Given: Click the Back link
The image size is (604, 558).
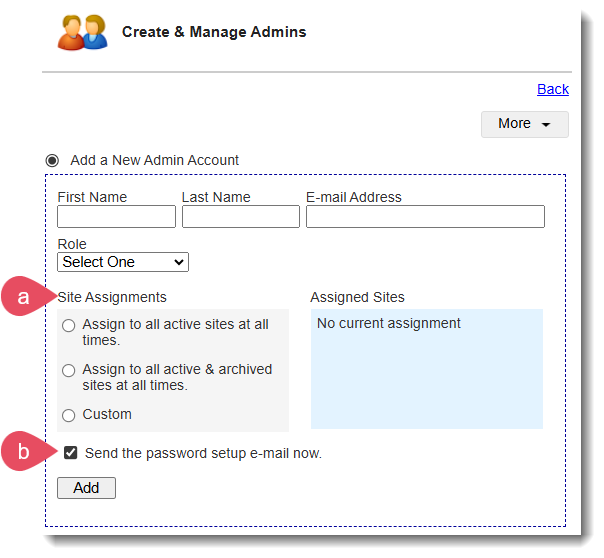Looking at the screenshot, I should pyautogui.click(x=552, y=89).
